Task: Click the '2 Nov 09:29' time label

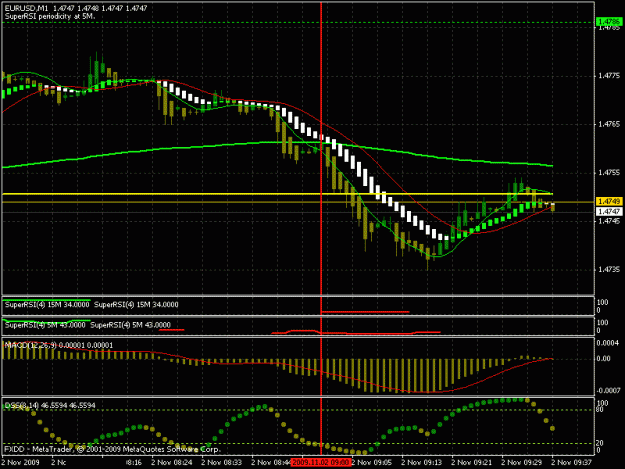Action: [522, 463]
